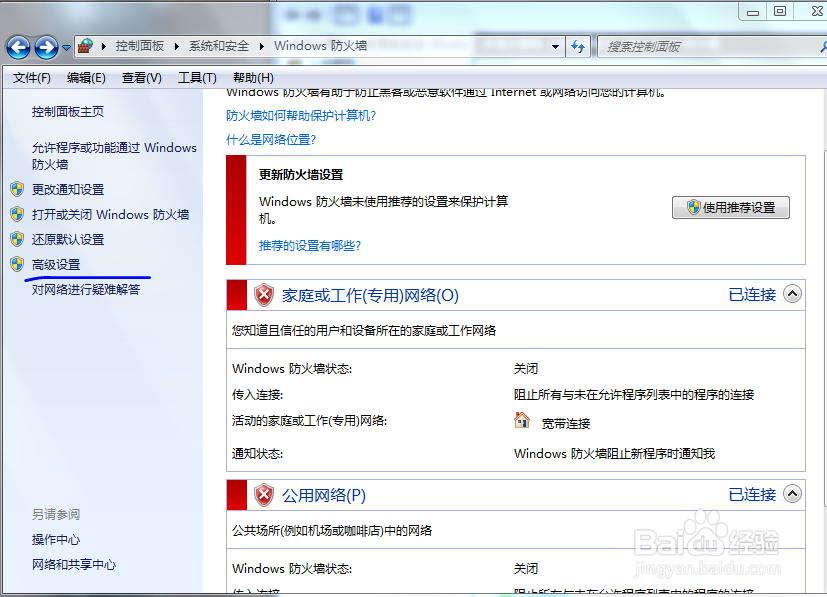The width and height of the screenshot is (827, 597).
Task: Go back with the blue Back arrow
Action: coord(18,47)
